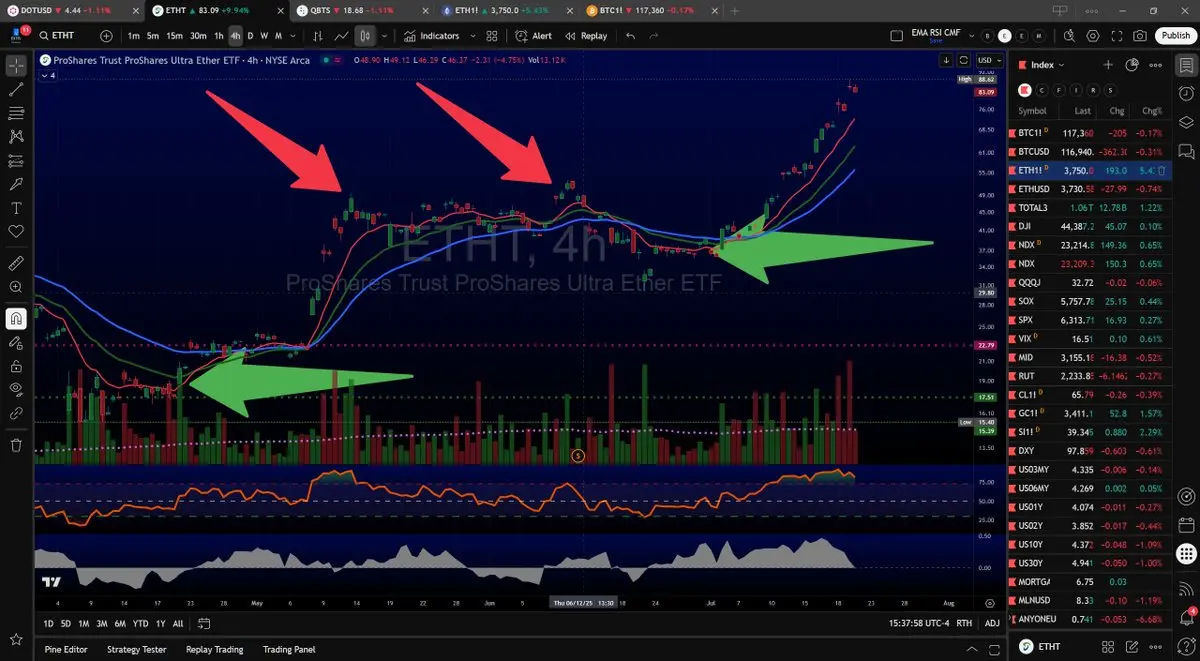Click the ETHT symbol search field
The image size is (1200, 661).
(x=65, y=36)
